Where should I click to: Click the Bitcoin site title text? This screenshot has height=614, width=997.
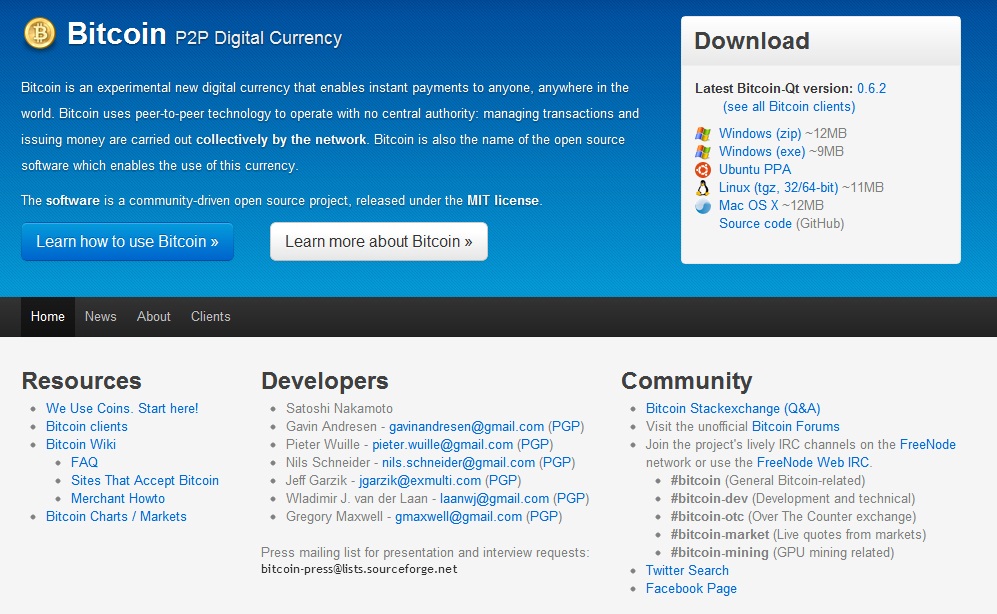tap(116, 33)
